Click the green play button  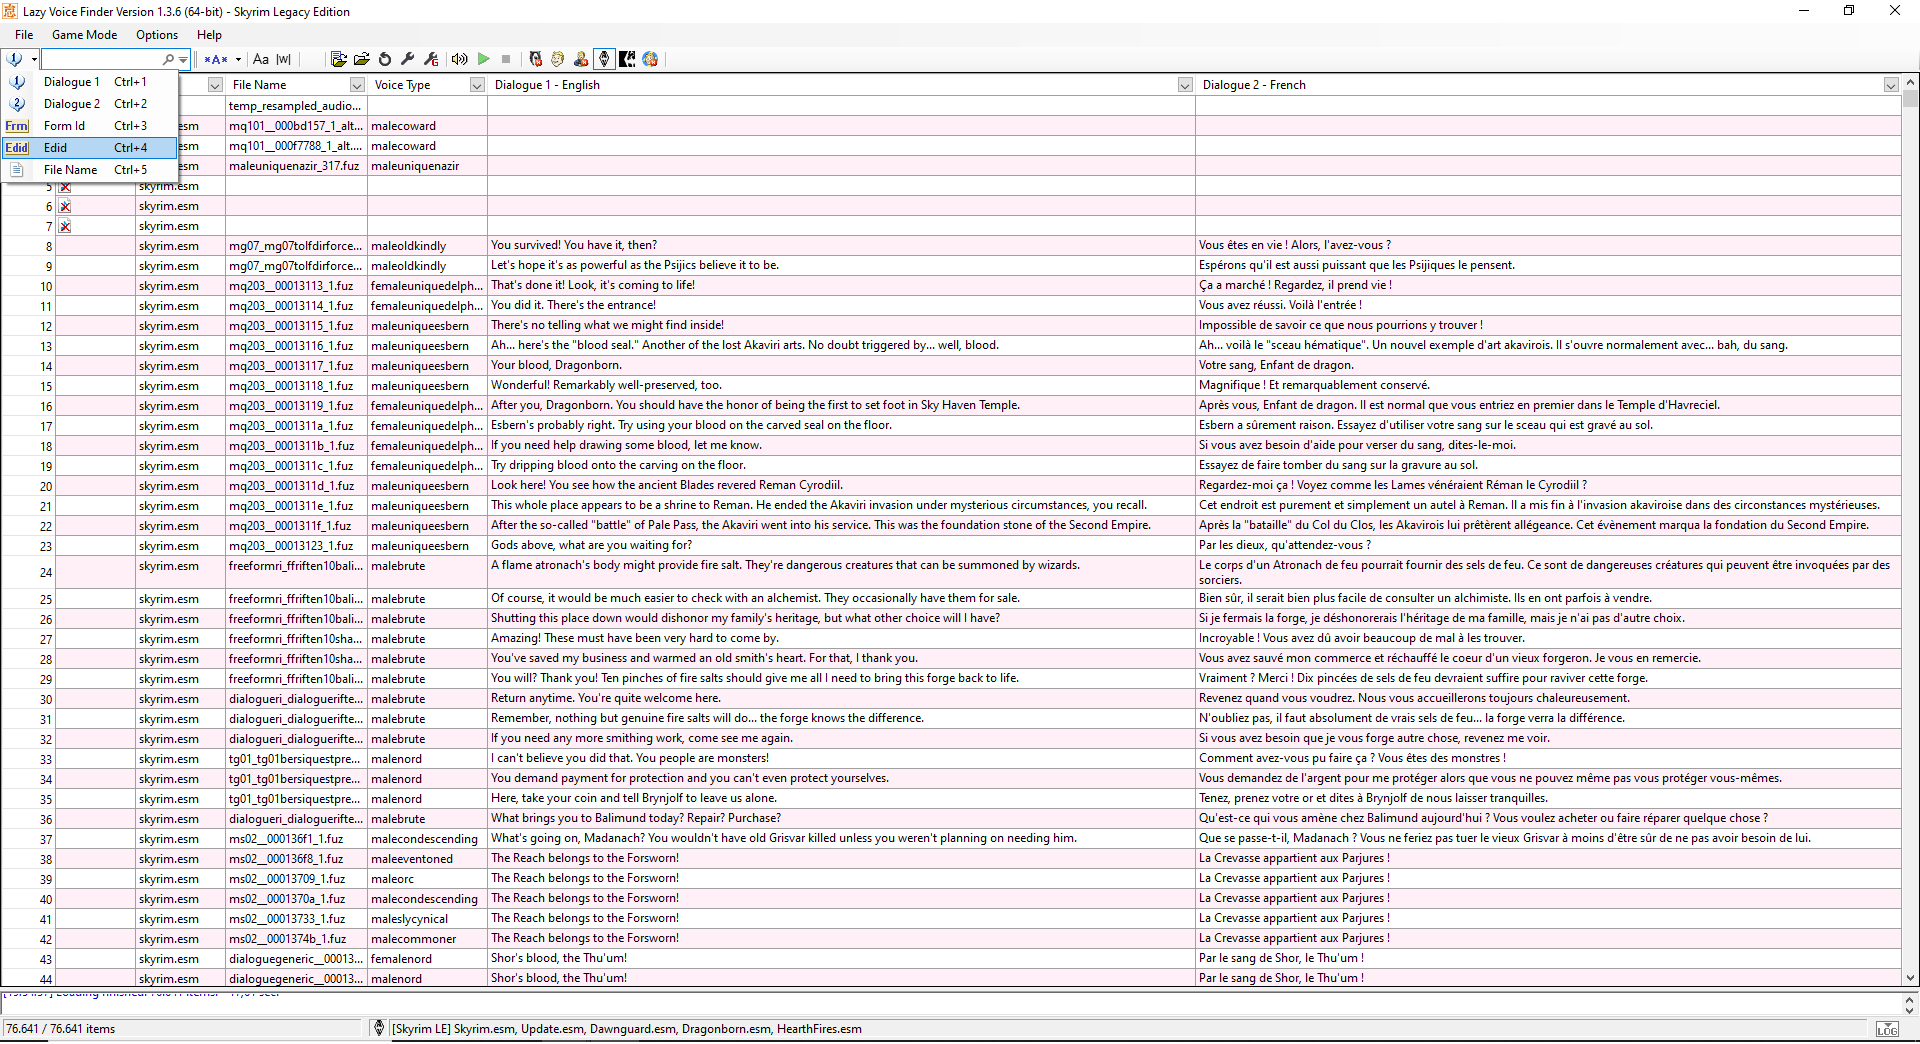(x=483, y=59)
